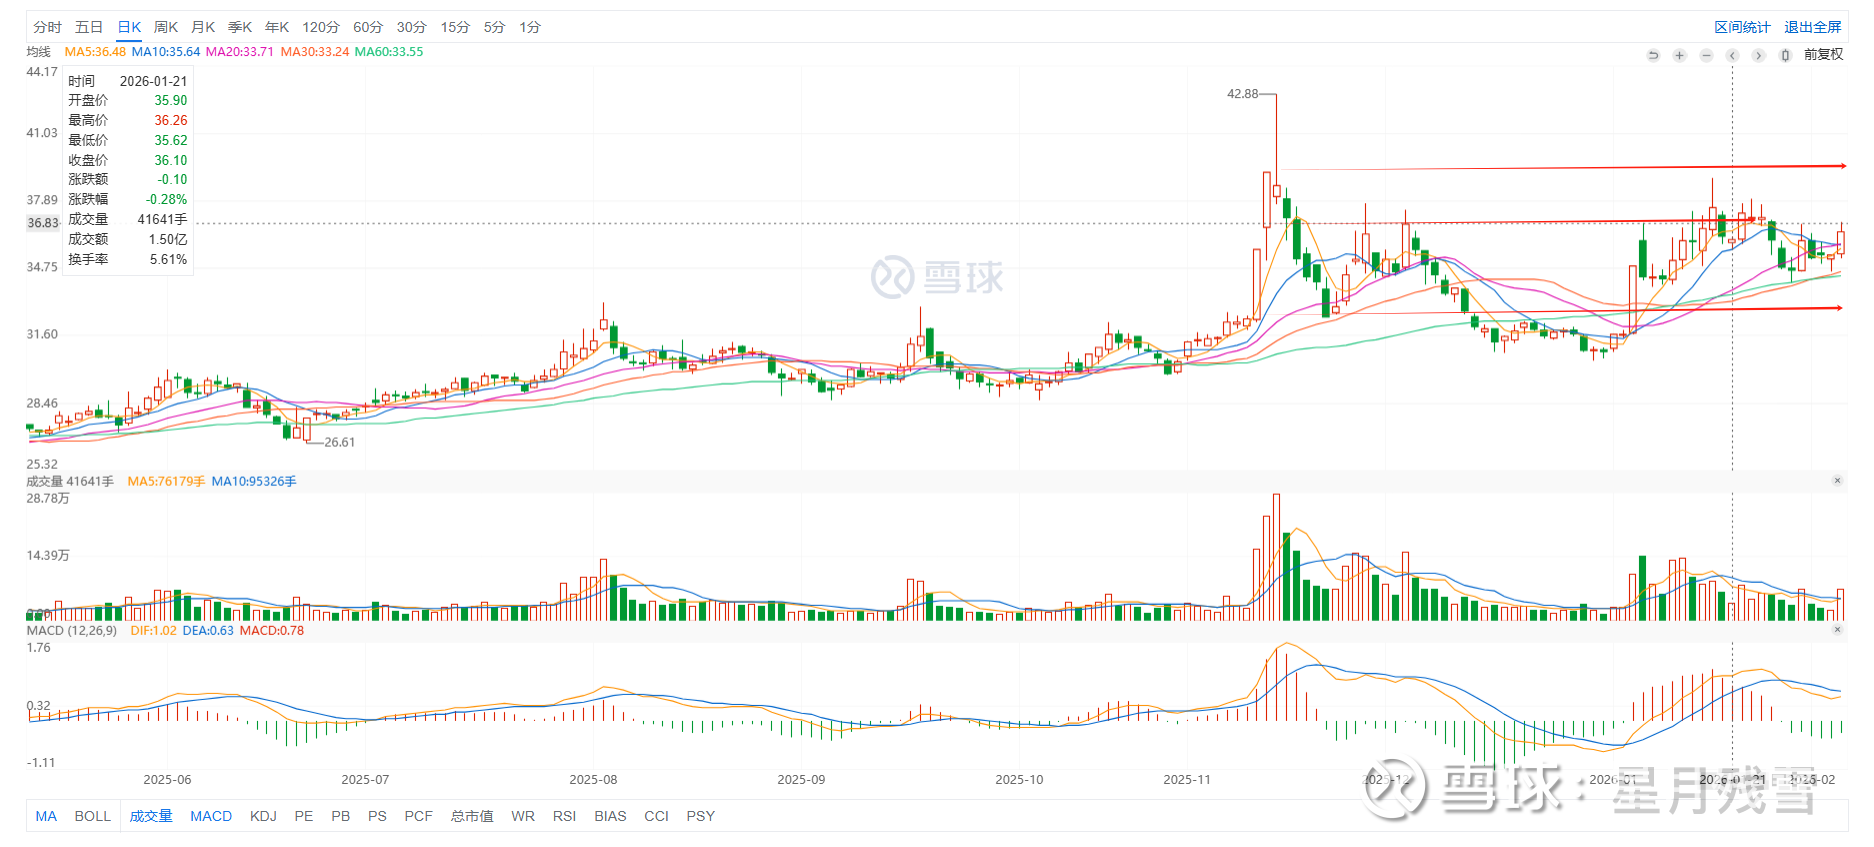Select the 60分 timeframe tab
The height and width of the screenshot is (847, 1874).
tap(368, 27)
